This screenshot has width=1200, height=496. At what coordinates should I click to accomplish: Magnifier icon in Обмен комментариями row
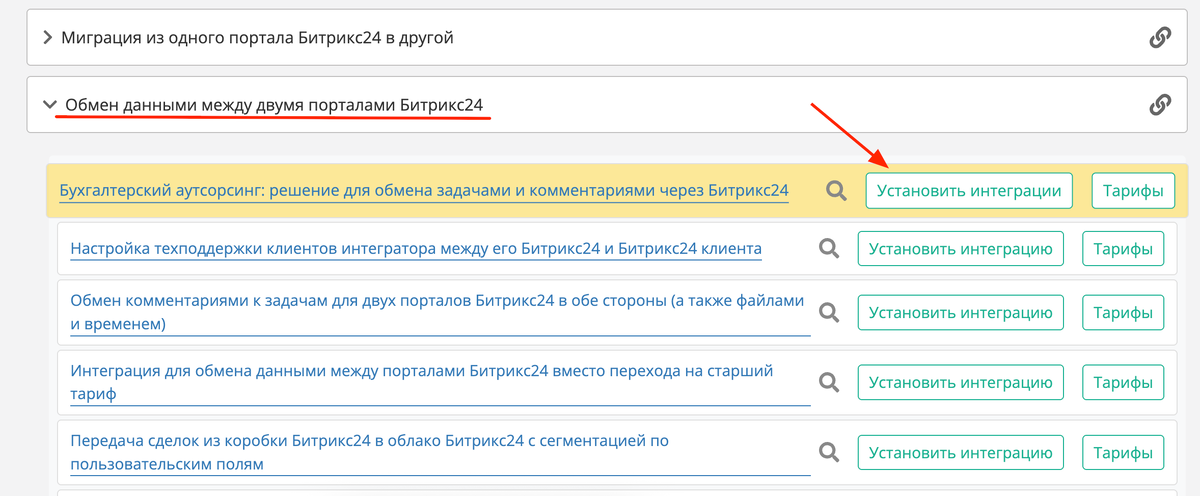pos(828,312)
